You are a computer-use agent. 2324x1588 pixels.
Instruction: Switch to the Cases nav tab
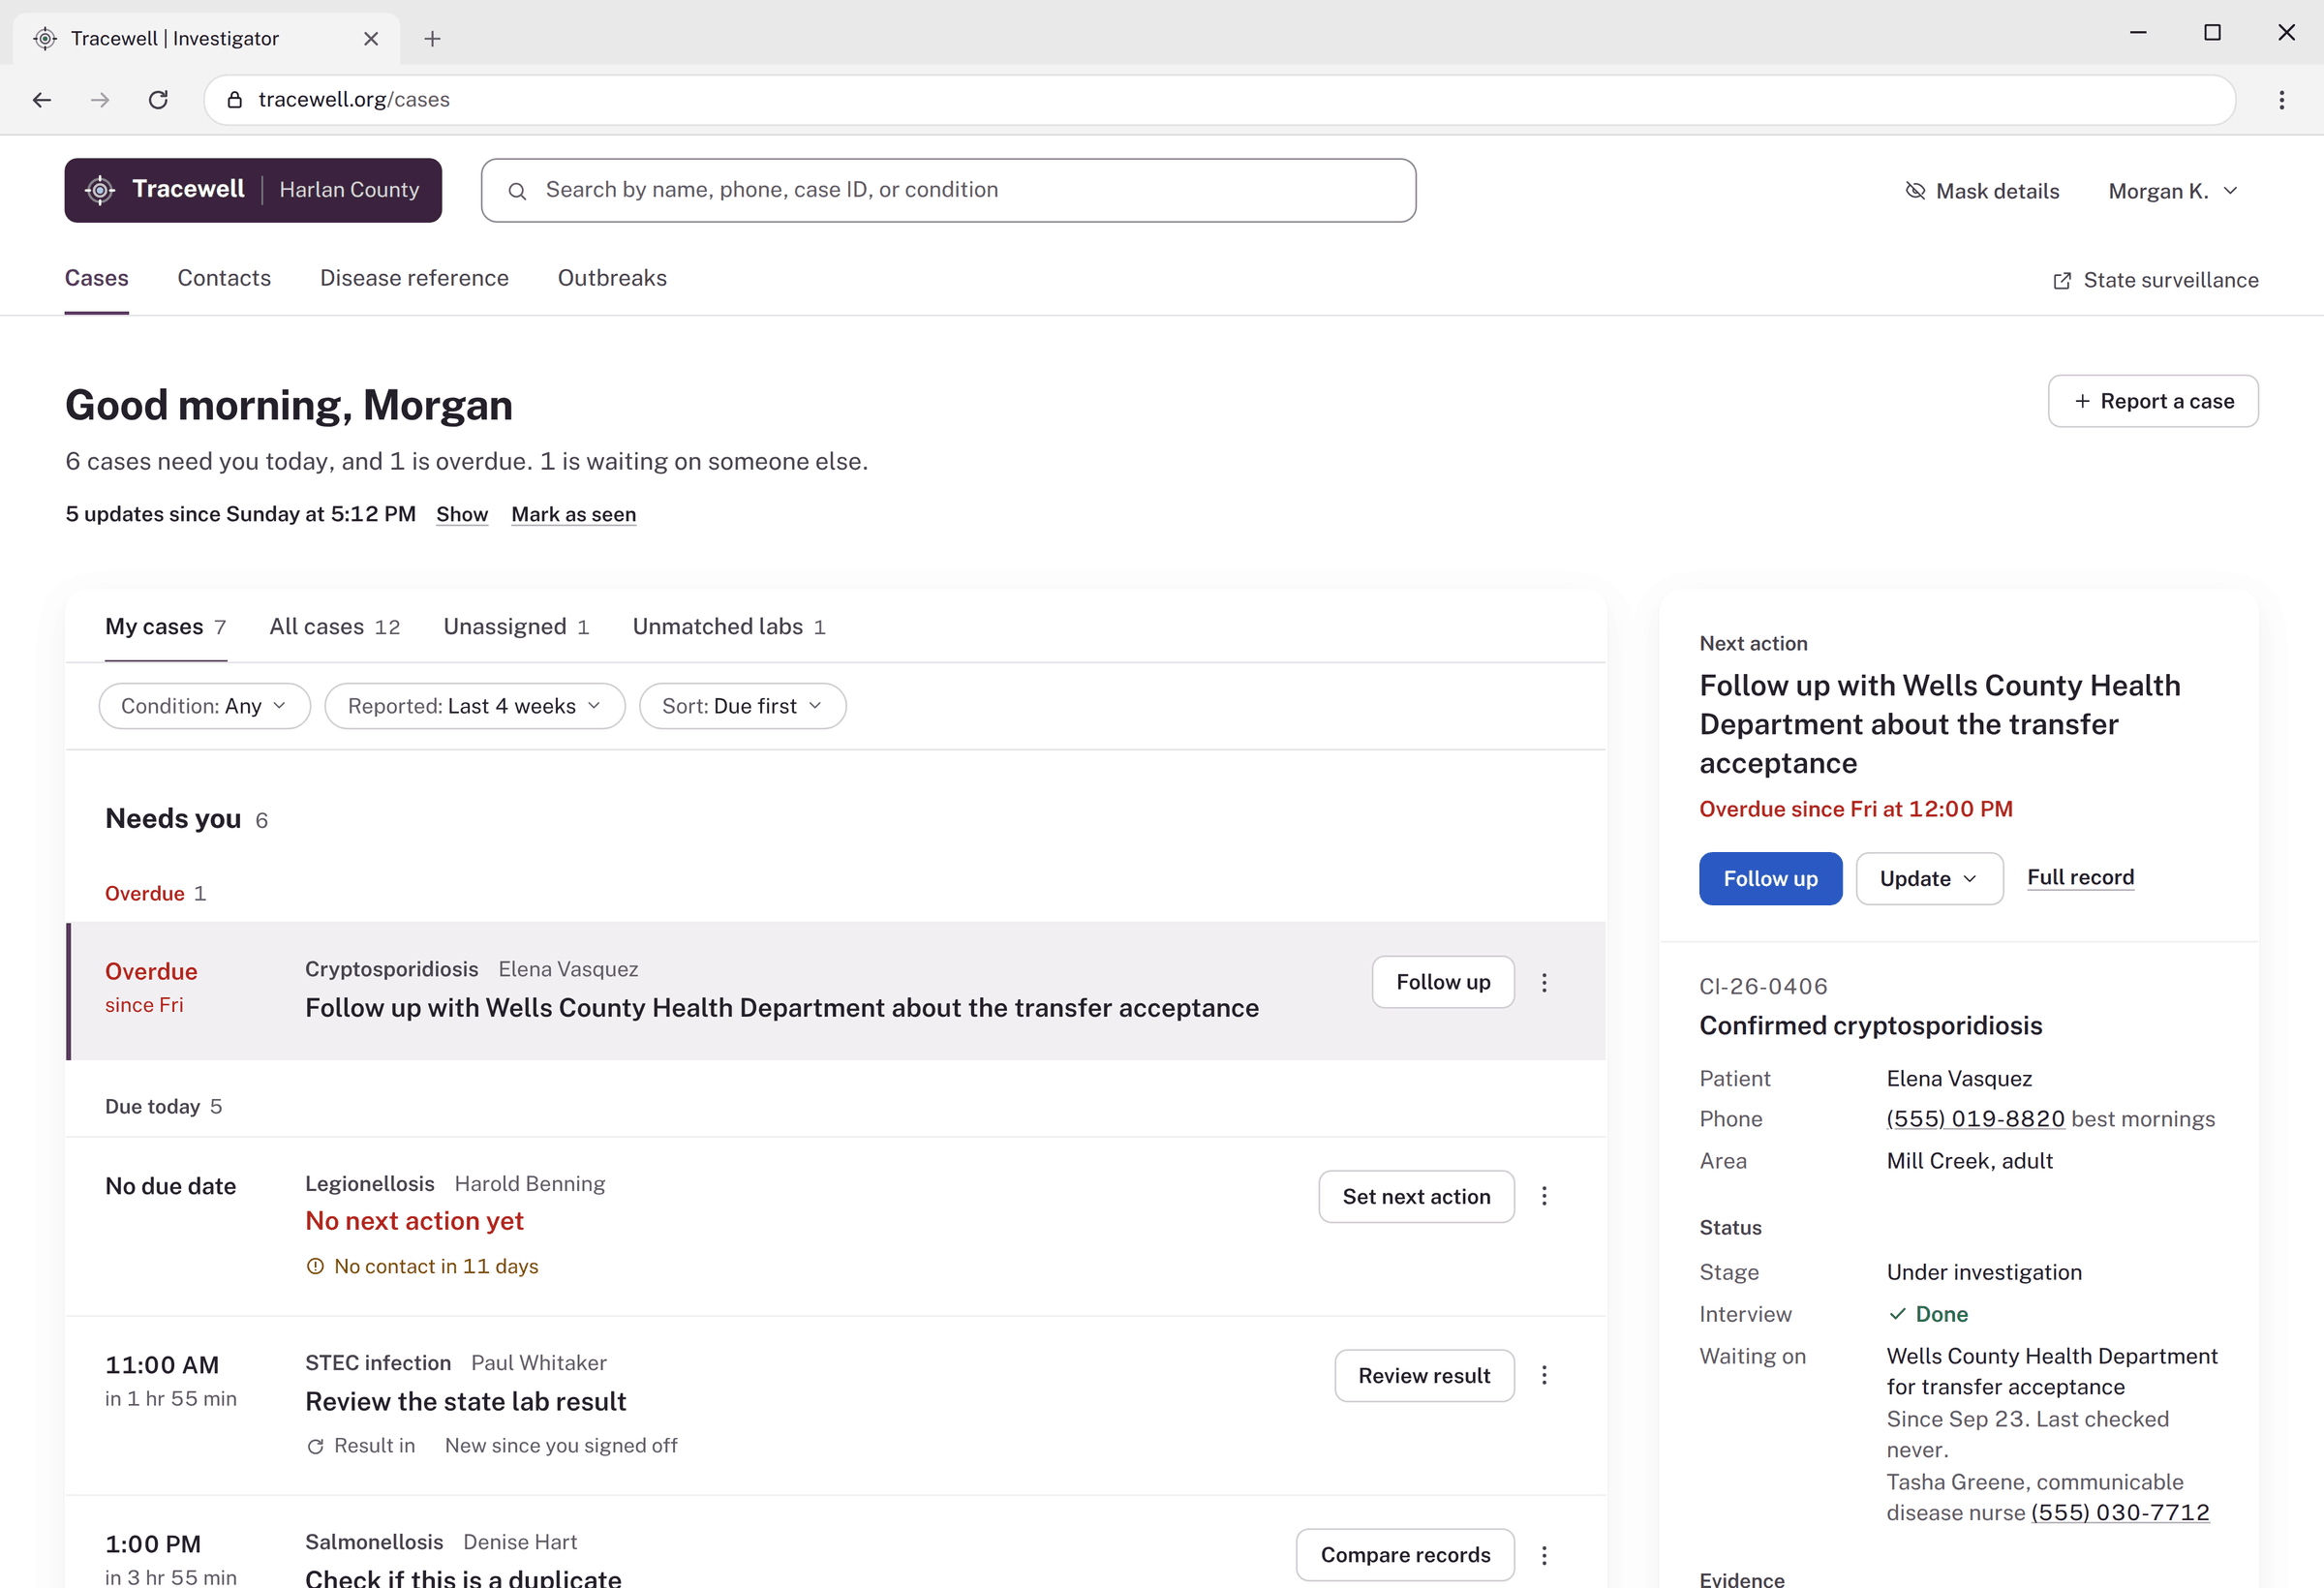click(97, 278)
